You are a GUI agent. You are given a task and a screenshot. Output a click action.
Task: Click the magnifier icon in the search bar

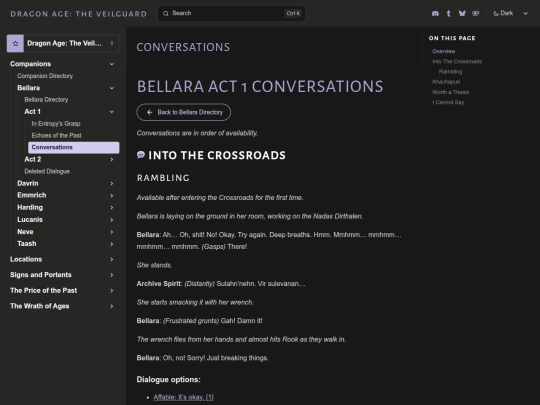click(166, 13)
